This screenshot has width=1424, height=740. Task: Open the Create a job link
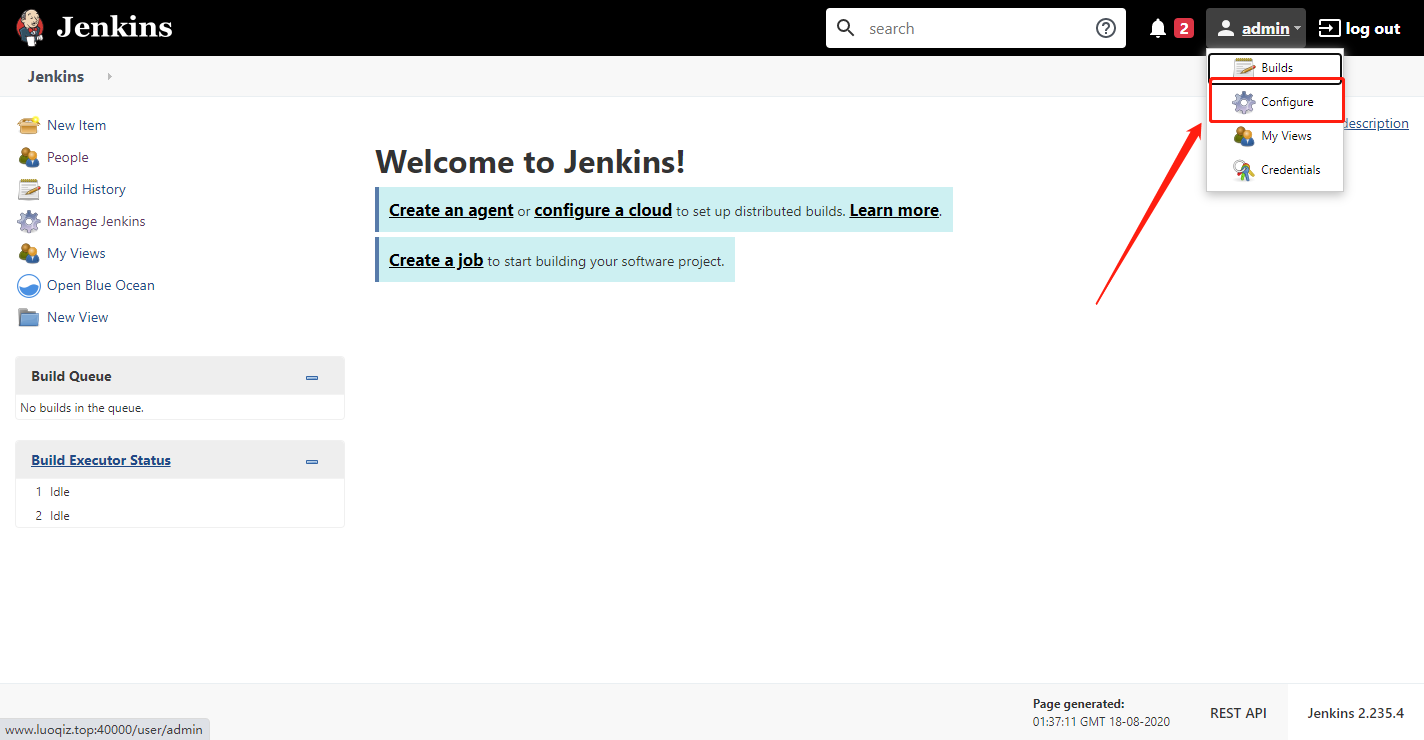[436, 260]
